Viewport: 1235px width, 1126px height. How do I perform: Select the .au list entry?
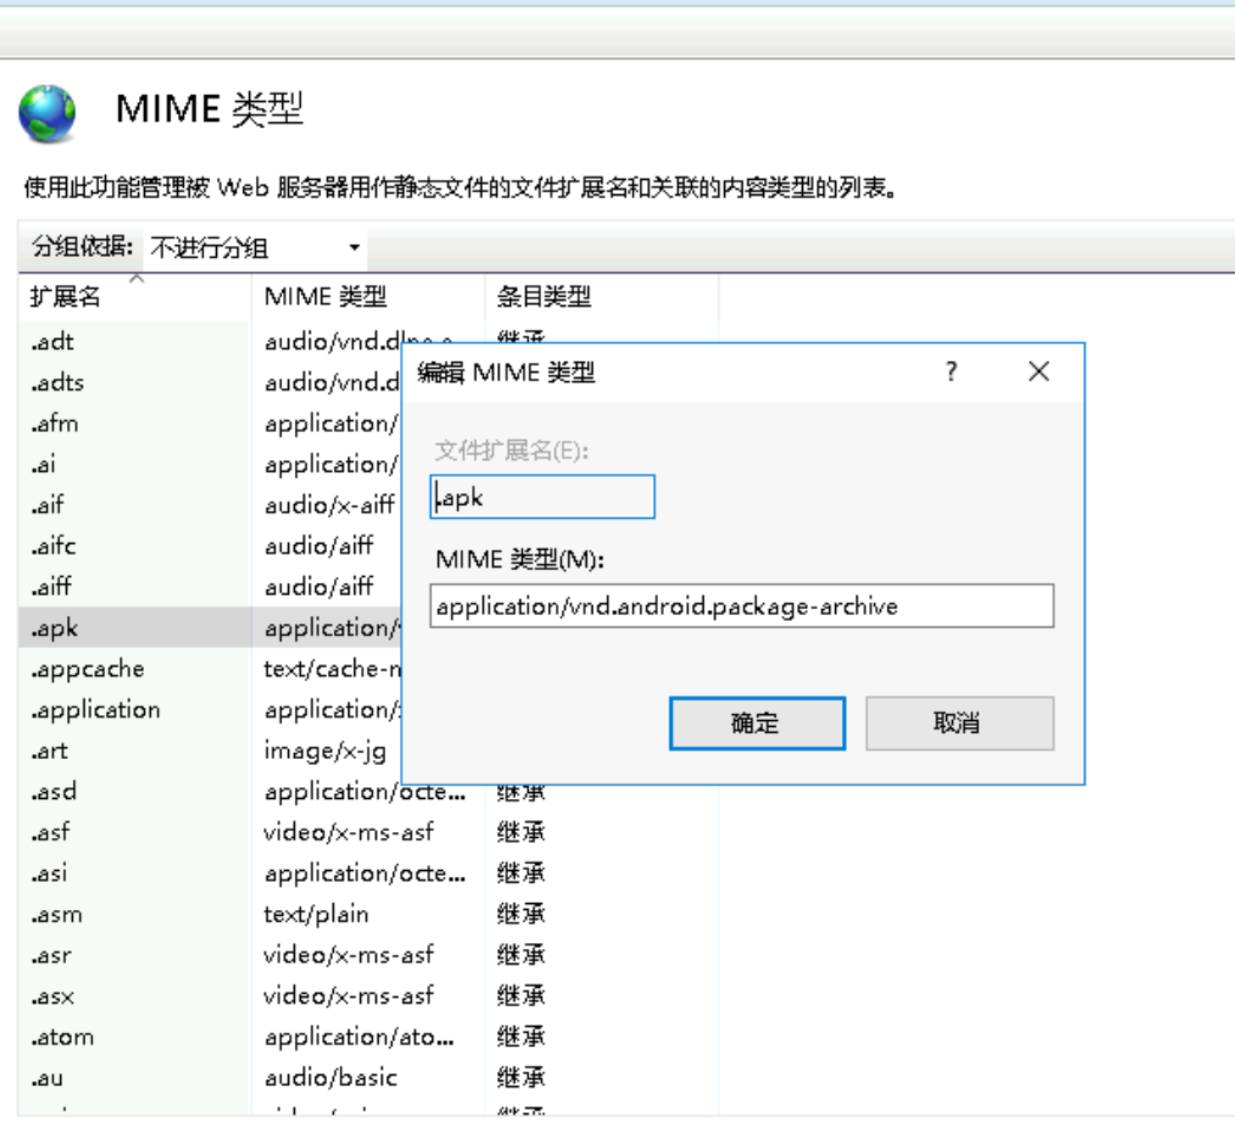point(47,1078)
